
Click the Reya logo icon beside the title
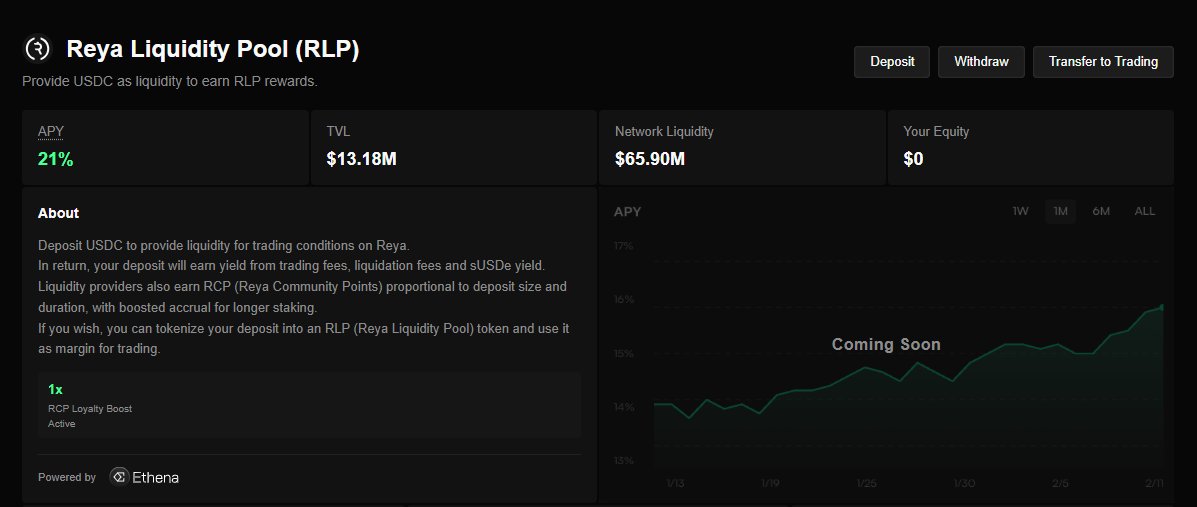[x=37, y=49]
